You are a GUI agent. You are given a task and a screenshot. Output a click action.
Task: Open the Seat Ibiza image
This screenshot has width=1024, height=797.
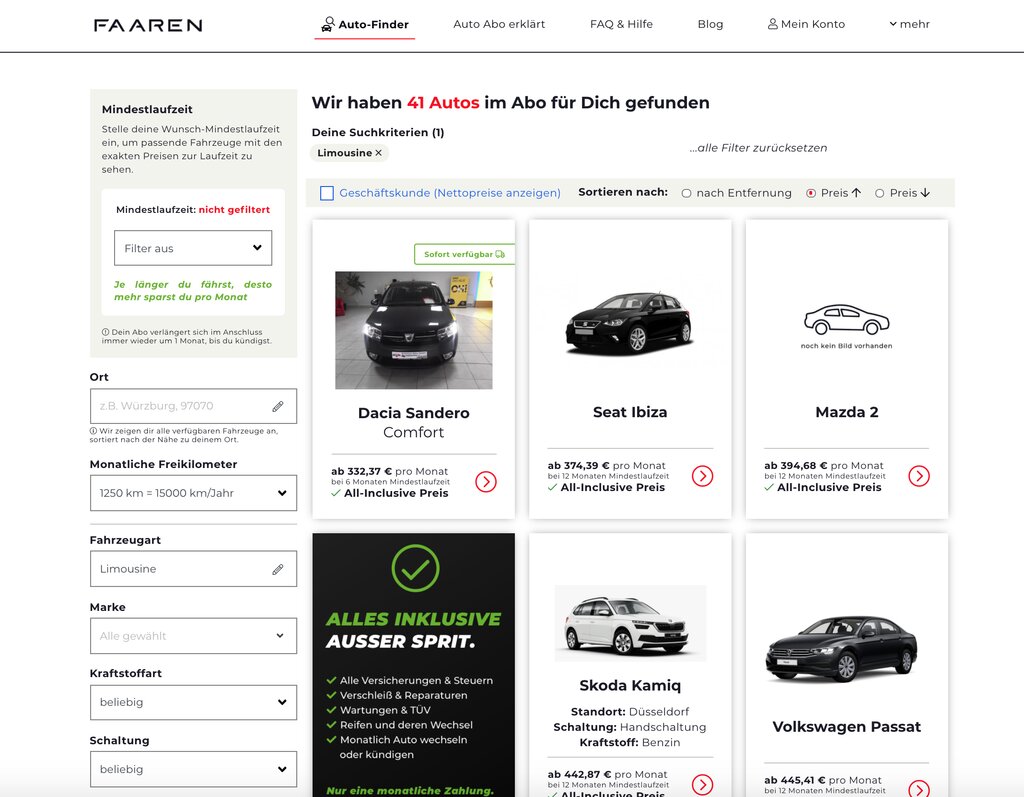630,322
